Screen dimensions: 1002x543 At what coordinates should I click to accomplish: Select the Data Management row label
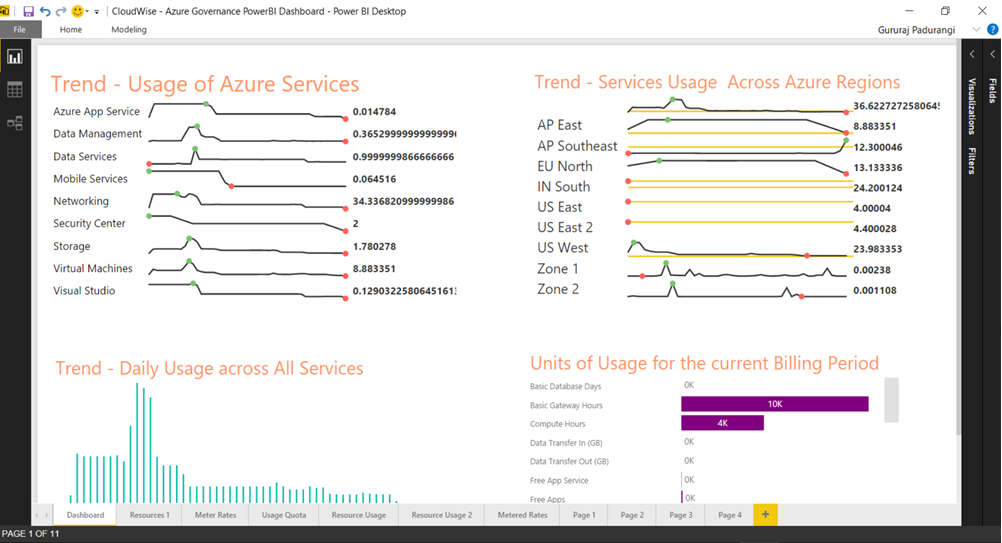point(98,134)
